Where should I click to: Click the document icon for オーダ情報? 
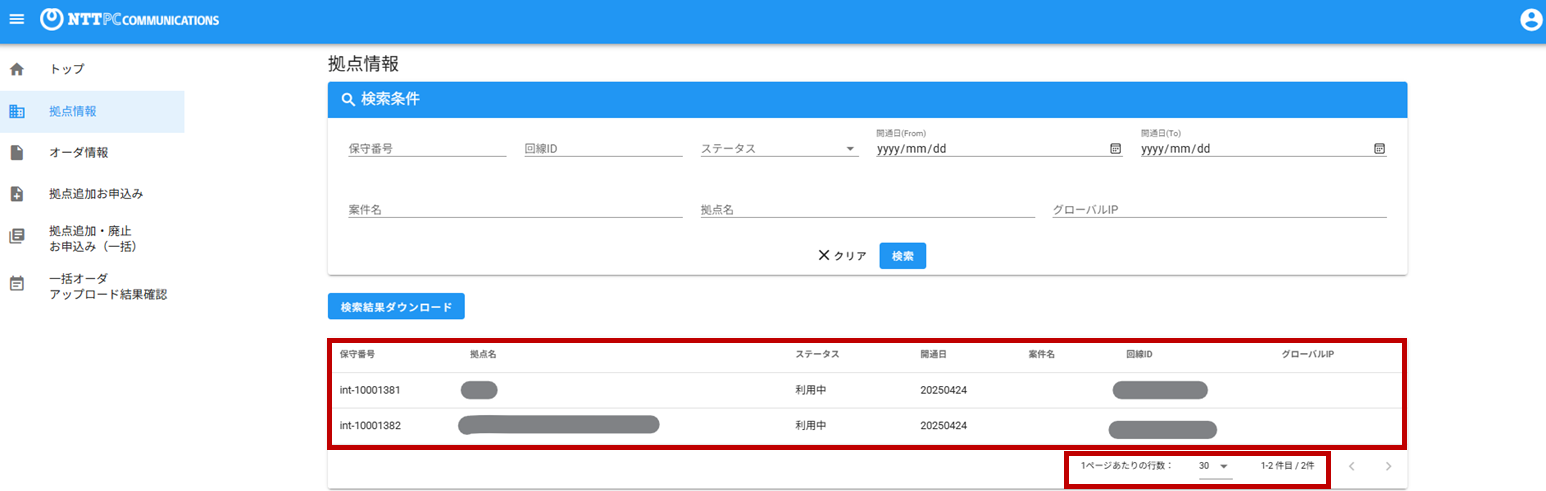16,153
